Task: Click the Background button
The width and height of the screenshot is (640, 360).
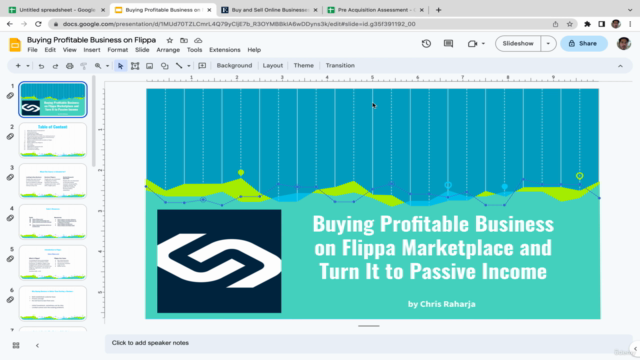Action: pos(234,65)
